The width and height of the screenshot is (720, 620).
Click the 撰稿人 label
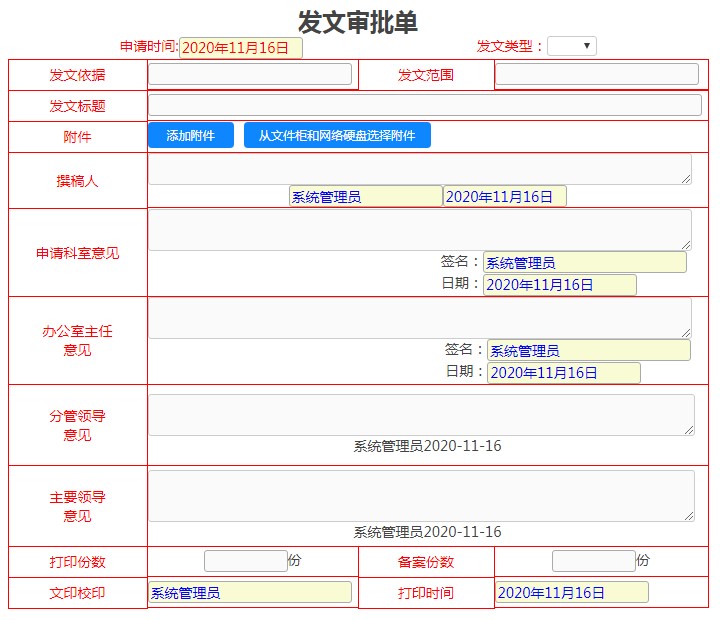pos(78,181)
